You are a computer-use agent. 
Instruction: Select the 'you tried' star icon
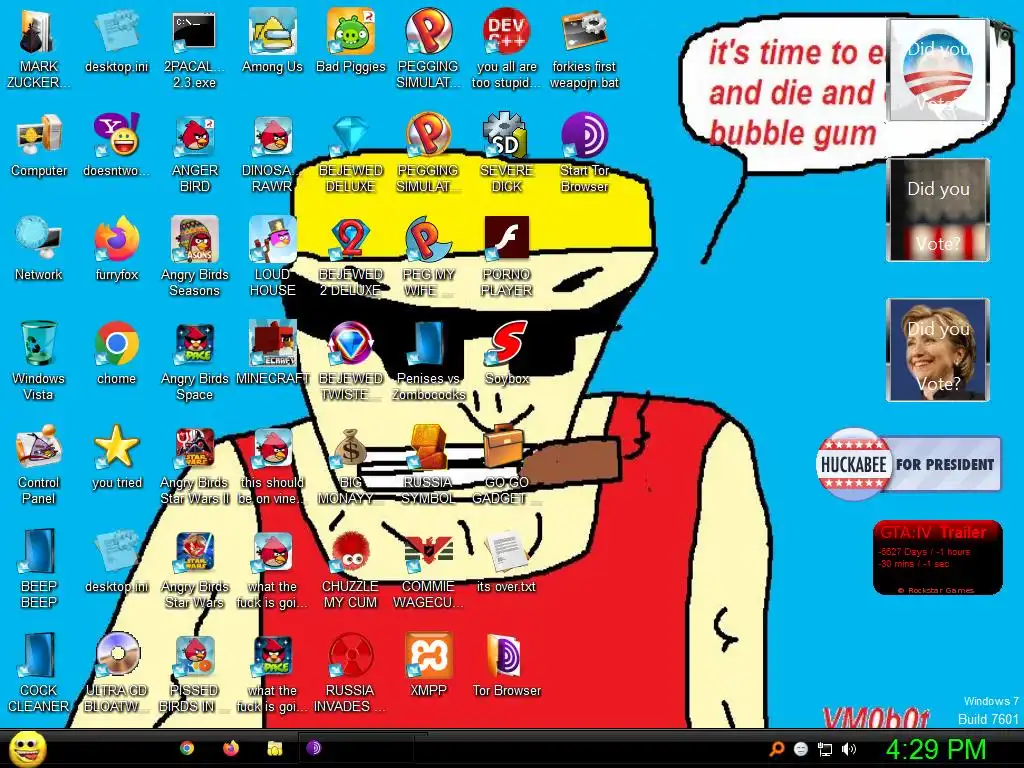point(117,457)
